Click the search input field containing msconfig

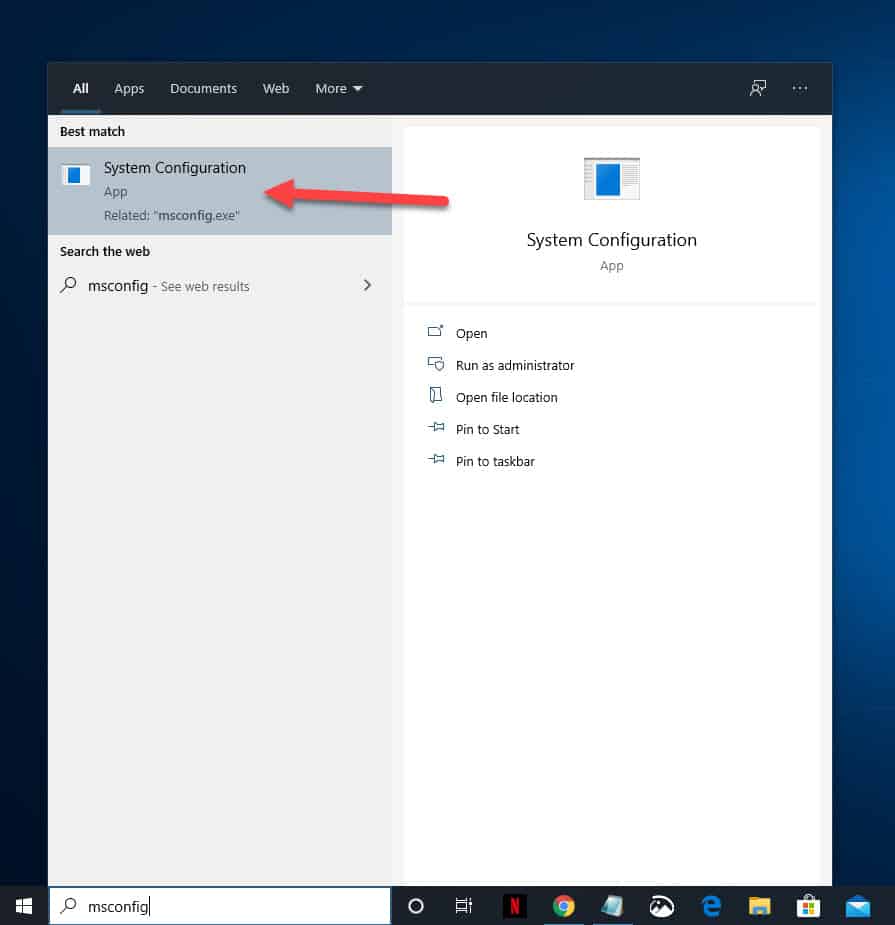pos(219,906)
